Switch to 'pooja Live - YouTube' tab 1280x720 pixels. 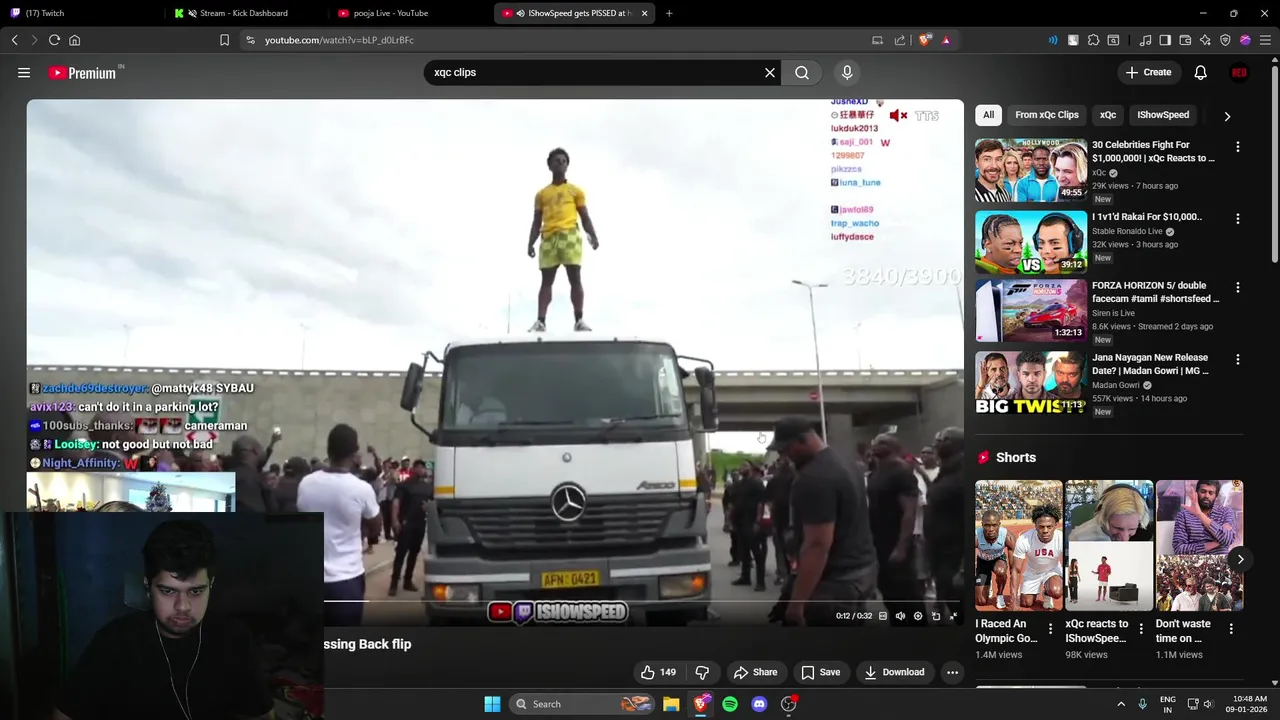coord(410,13)
